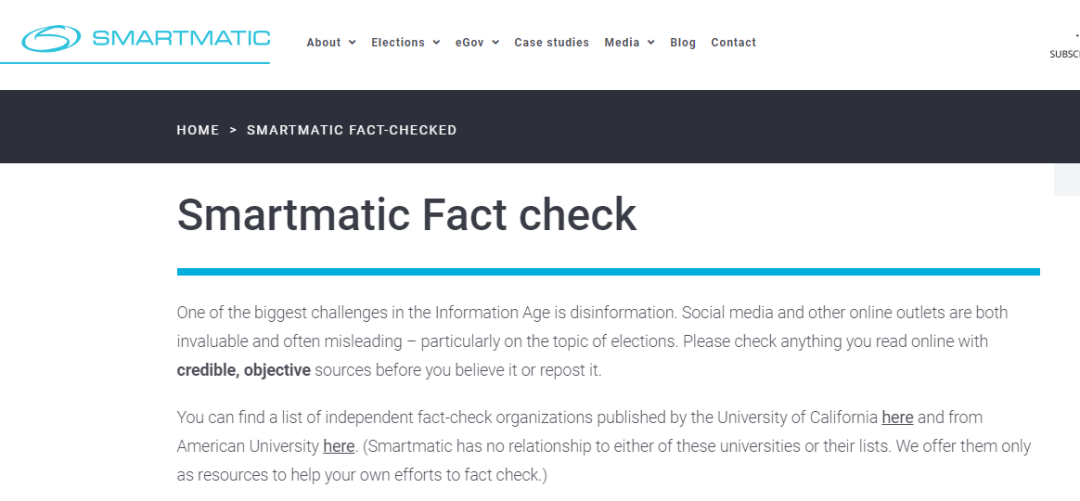The width and height of the screenshot is (1080, 501).
Task: Go to Case studies page
Action: (552, 42)
